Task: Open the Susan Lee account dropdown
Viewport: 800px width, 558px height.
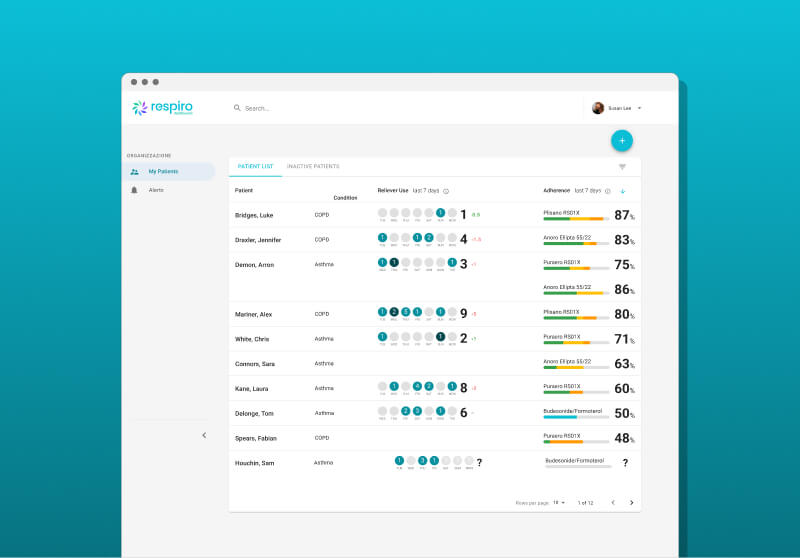Action: (639, 108)
